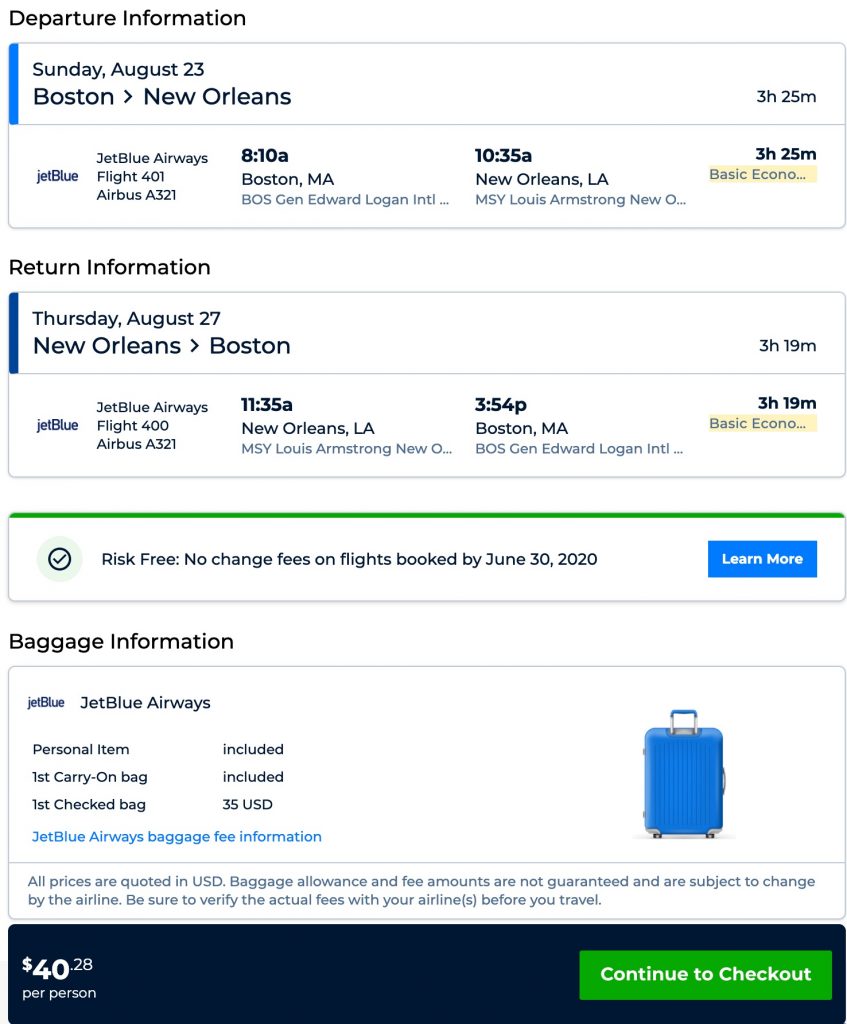Click the JetBlue logo on return flight

(57, 425)
